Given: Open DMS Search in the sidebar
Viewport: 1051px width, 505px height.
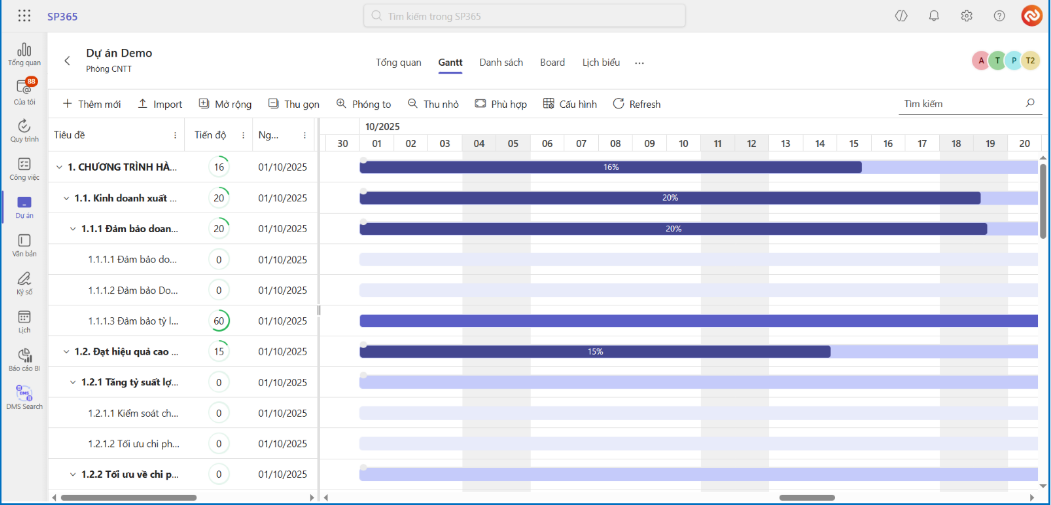Looking at the screenshot, I should pos(24,398).
